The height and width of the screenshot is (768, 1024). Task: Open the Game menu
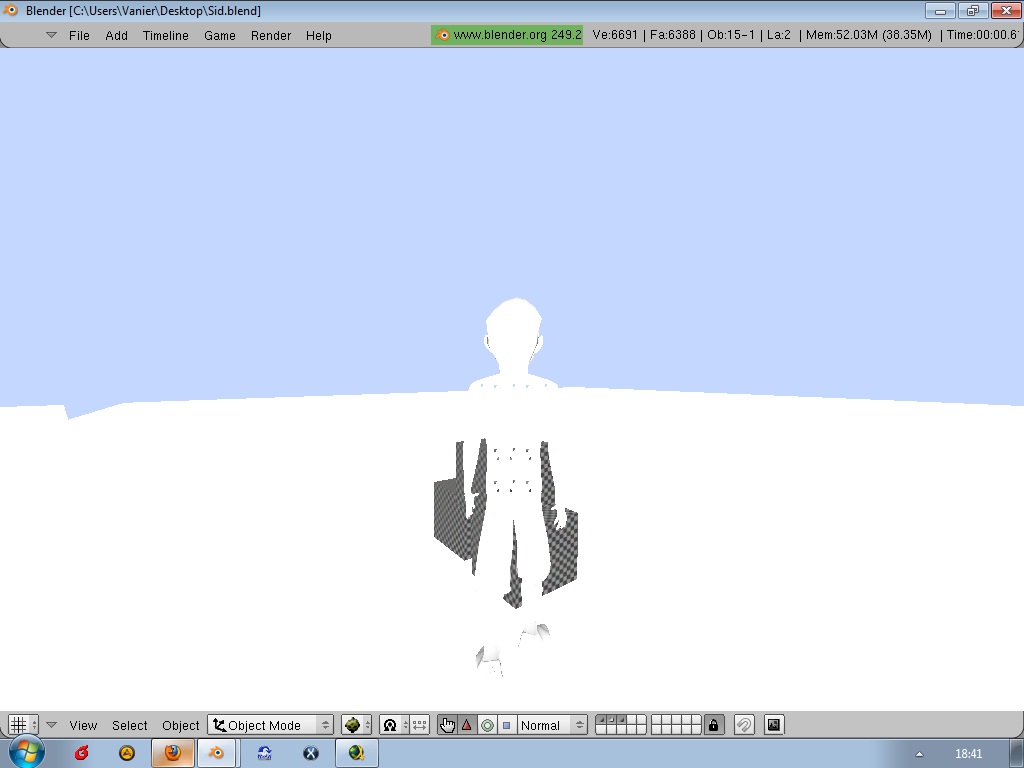pyautogui.click(x=219, y=35)
